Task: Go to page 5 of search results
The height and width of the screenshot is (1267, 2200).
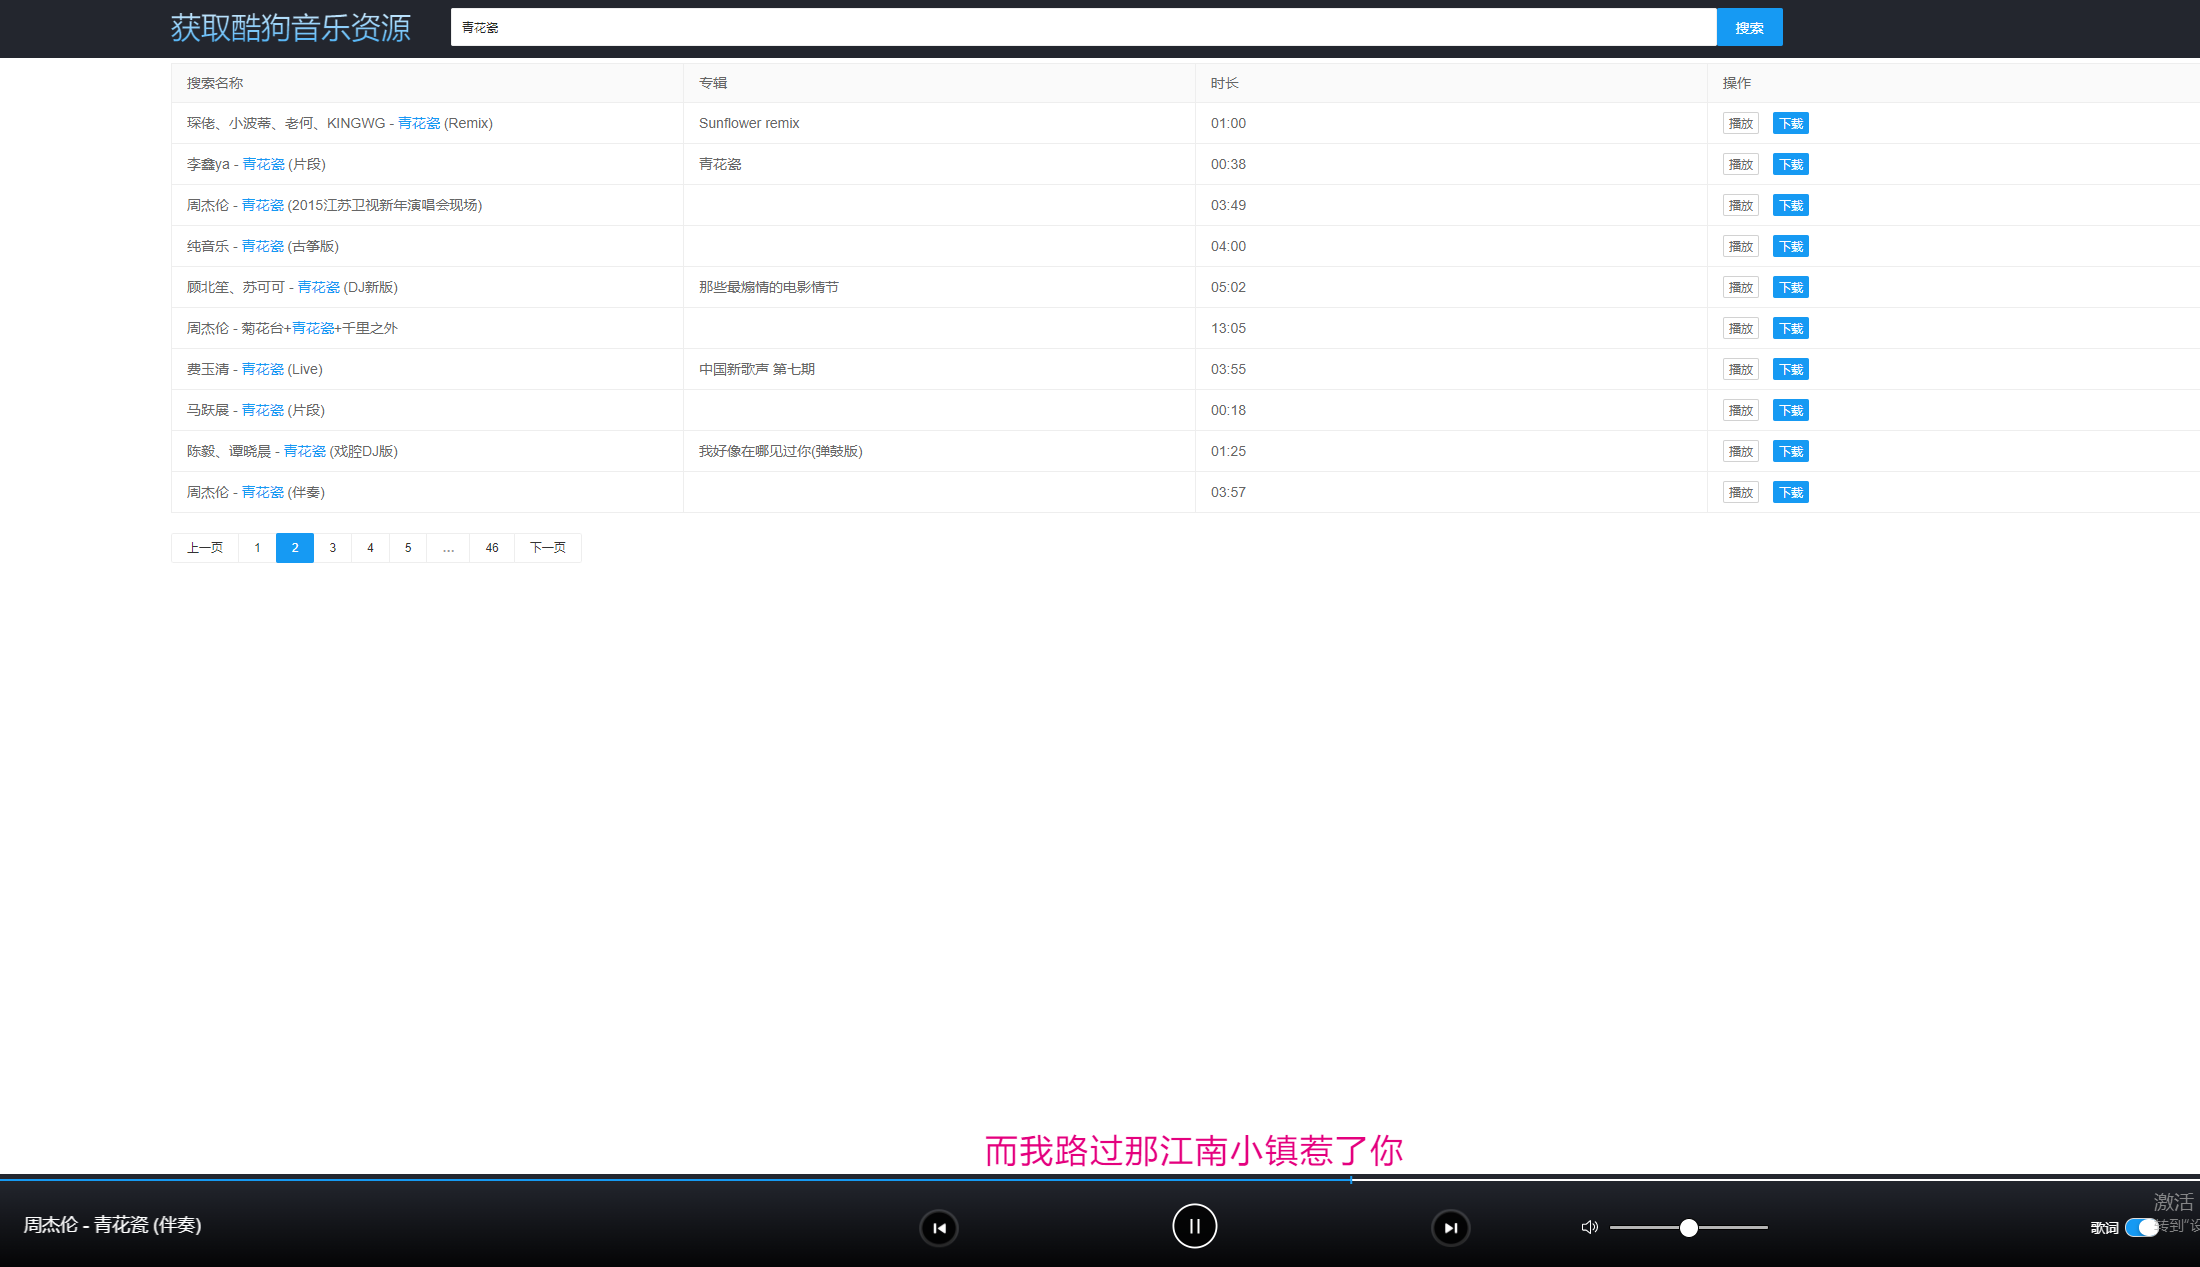Action: [407, 548]
